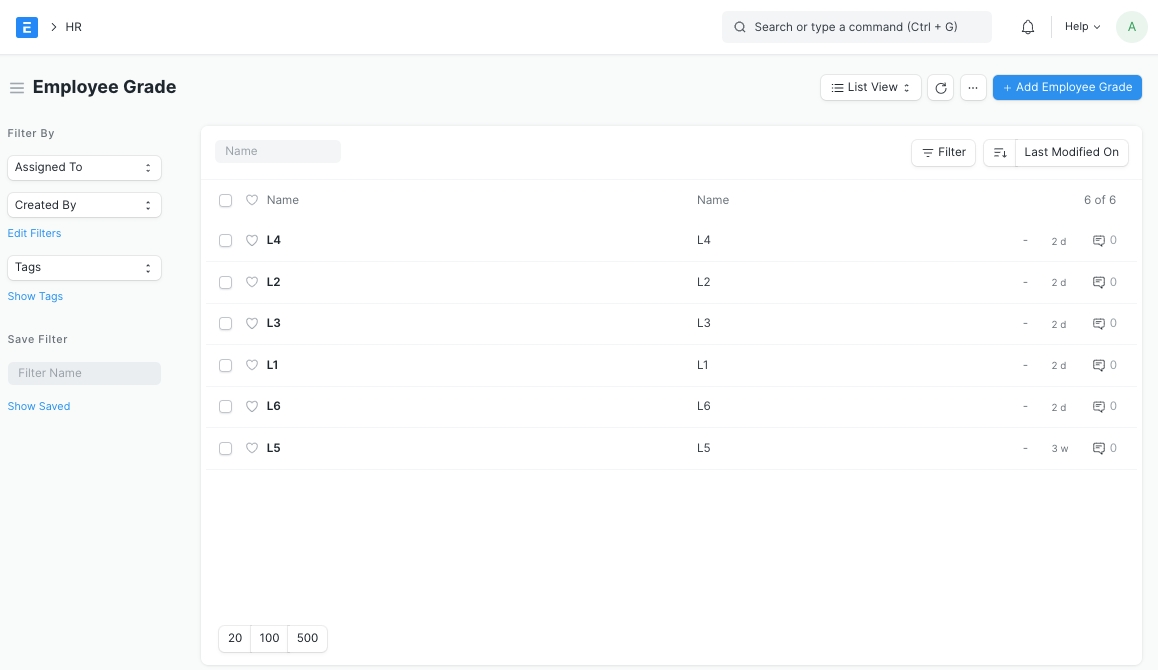The height and width of the screenshot is (670, 1158).
Task: Click the user avatar A
Action: [1131, 27]
